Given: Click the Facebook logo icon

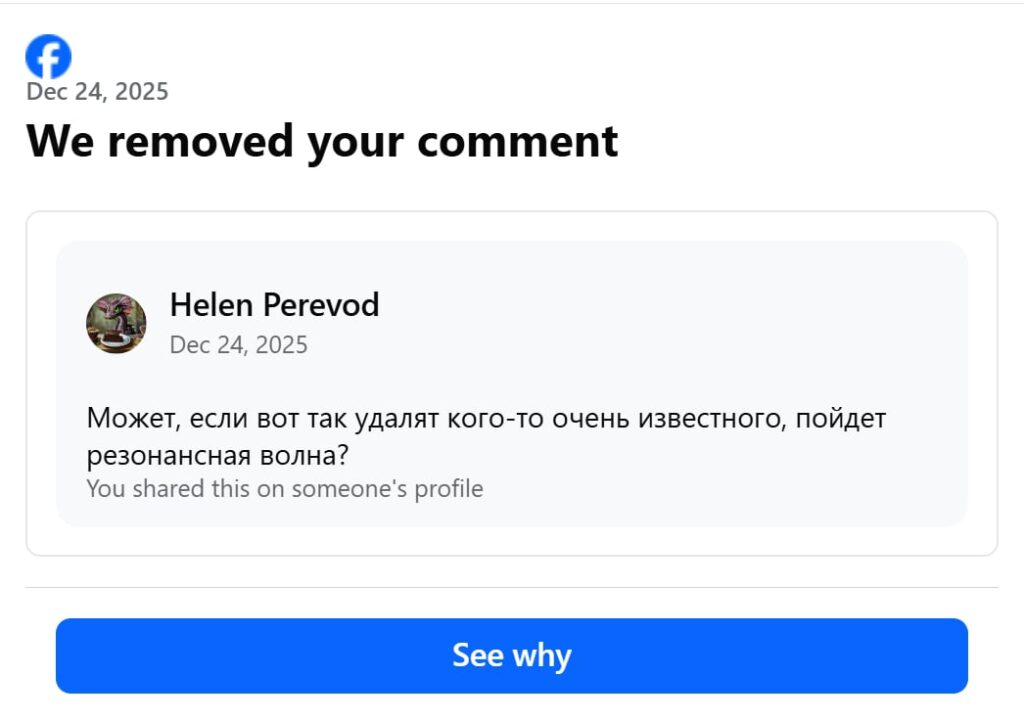Looking at the screenshot, I should tap(48, 57).
